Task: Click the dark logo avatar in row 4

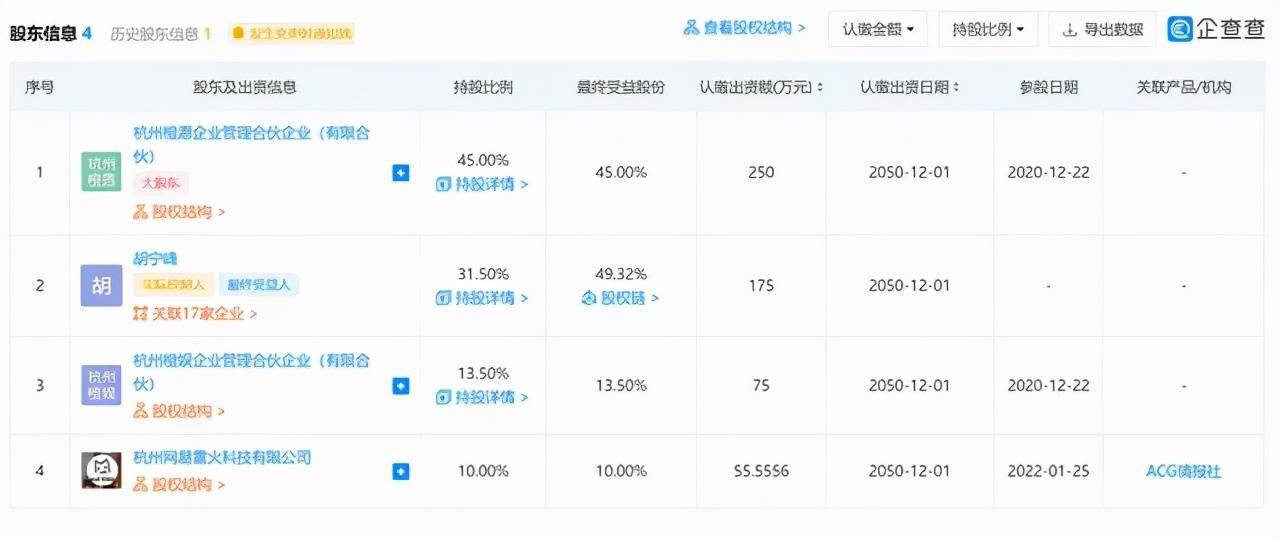Action: click(x=101, y=470)
